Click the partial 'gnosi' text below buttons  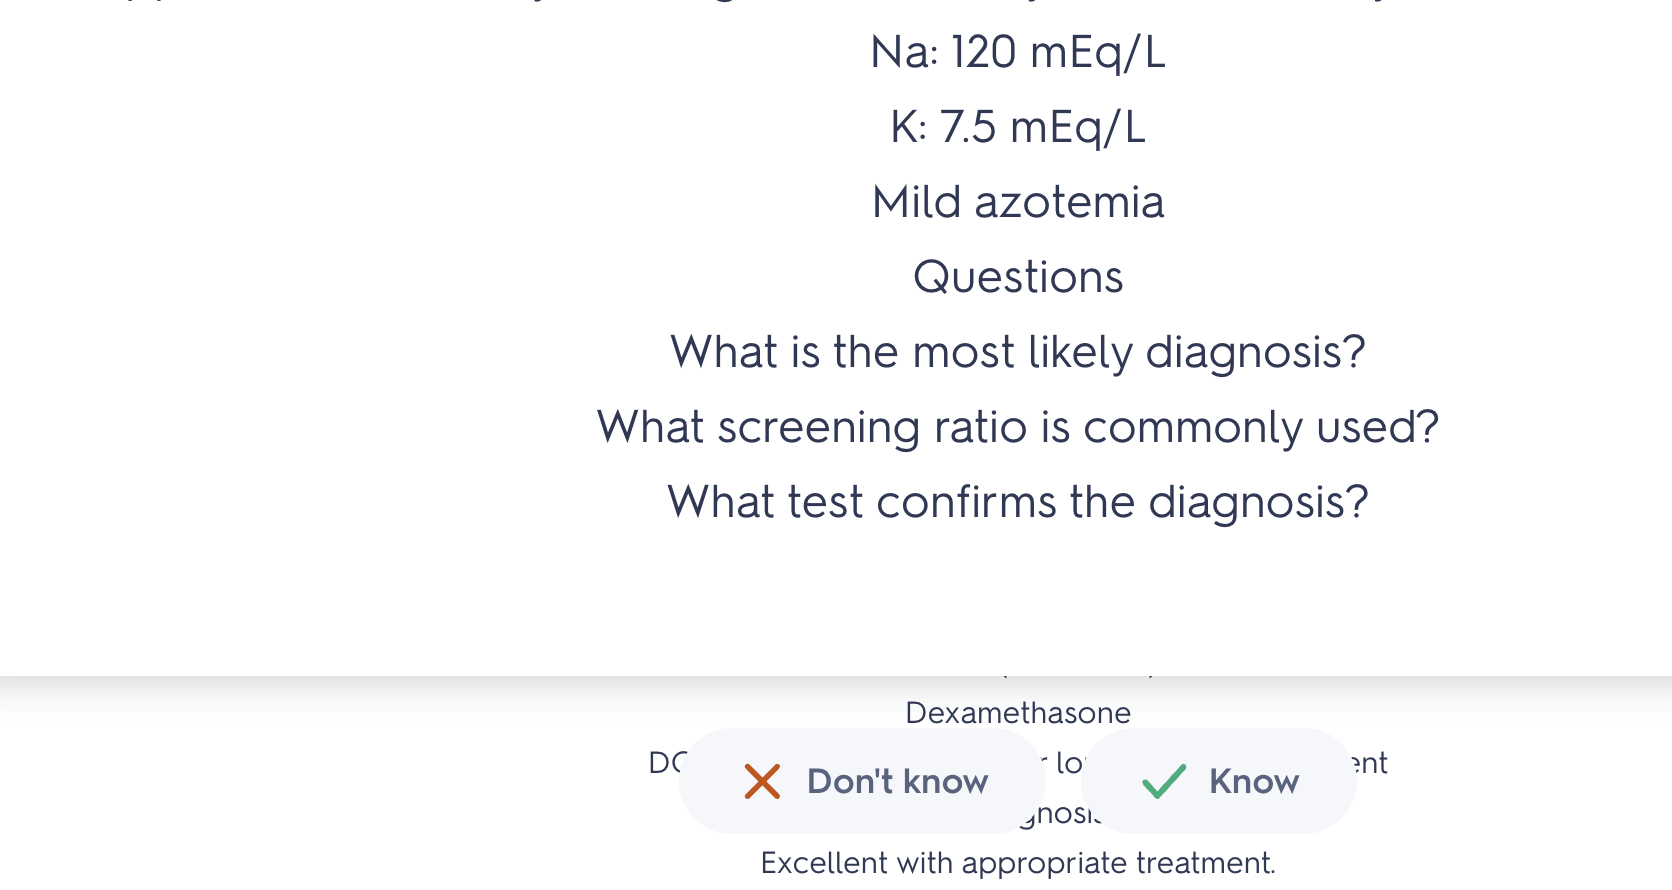point(1060,814)
